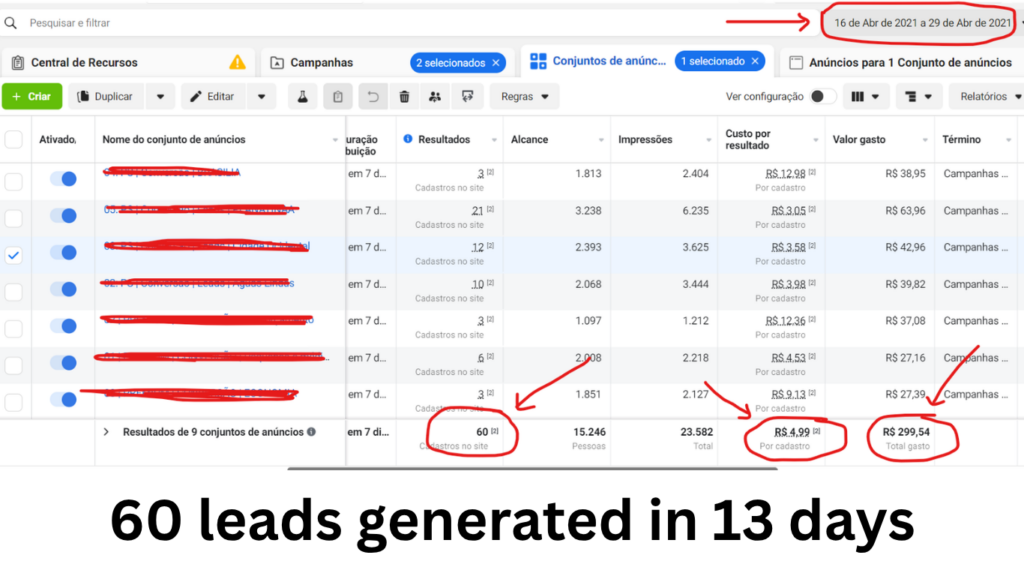Screen dimensions: 1024x576
Task: Click the export/share icon beside Regras
Action: tap(468, 97)
